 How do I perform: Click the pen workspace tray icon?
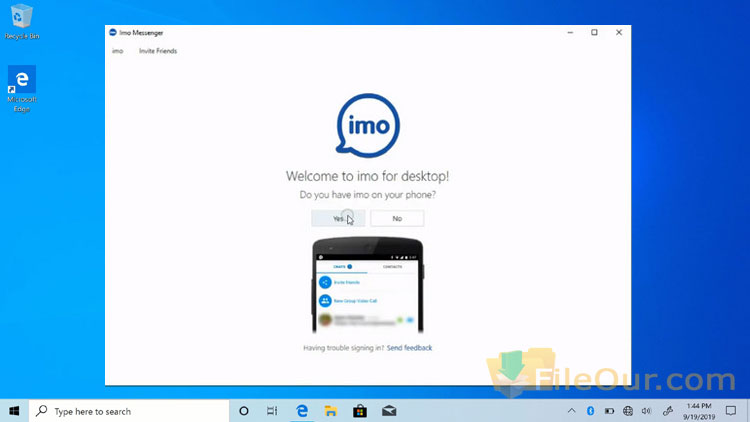[668, 411]
